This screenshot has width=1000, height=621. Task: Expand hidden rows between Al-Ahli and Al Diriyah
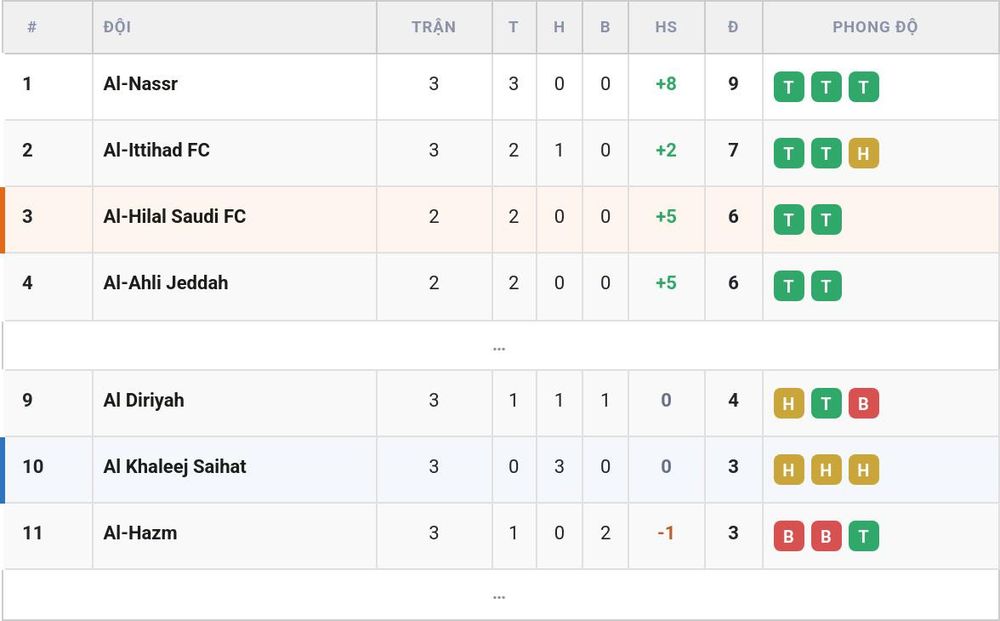(499, 348)
